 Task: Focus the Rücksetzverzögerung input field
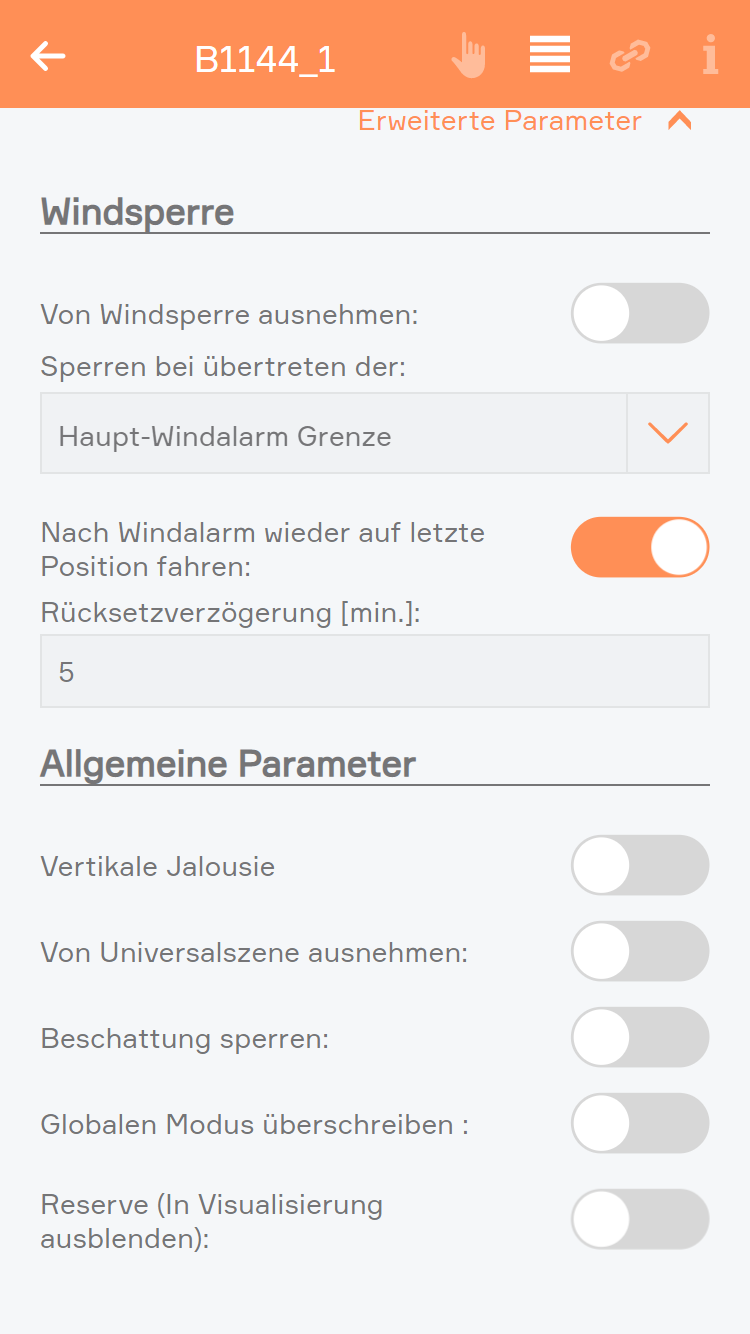[x=375, y=671]
